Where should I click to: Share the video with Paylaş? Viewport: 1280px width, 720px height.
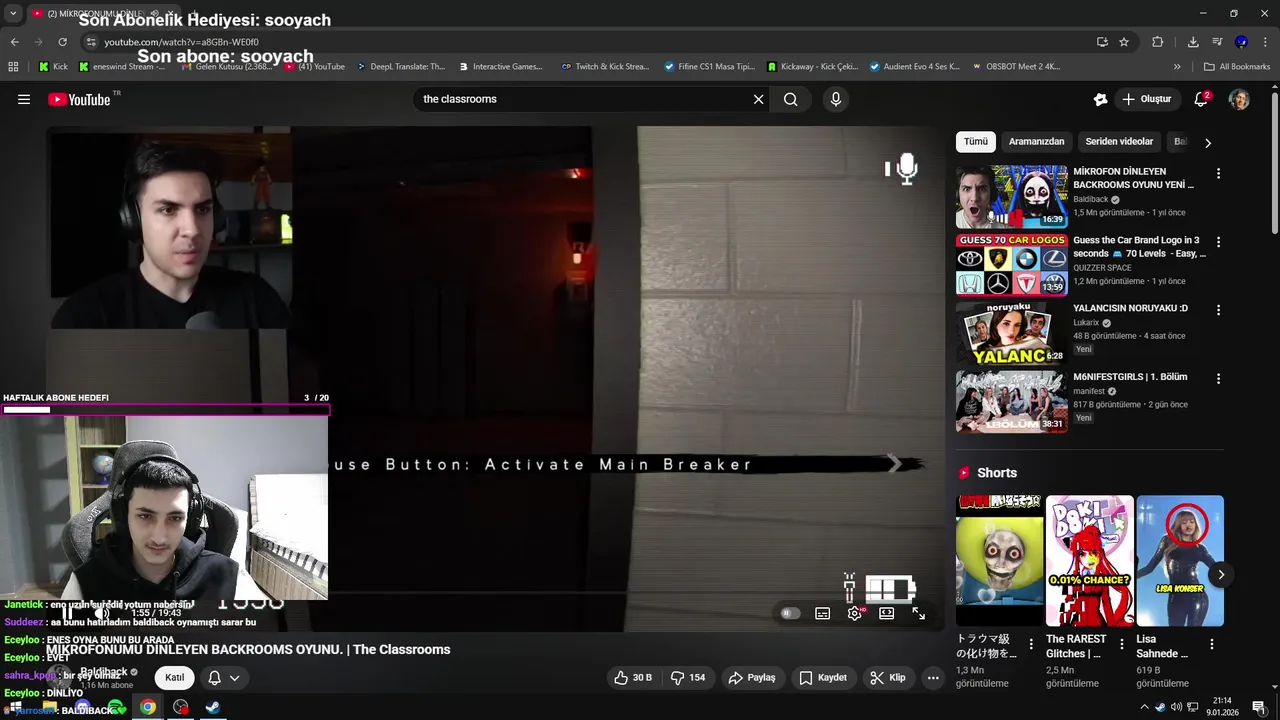[752, 677]
